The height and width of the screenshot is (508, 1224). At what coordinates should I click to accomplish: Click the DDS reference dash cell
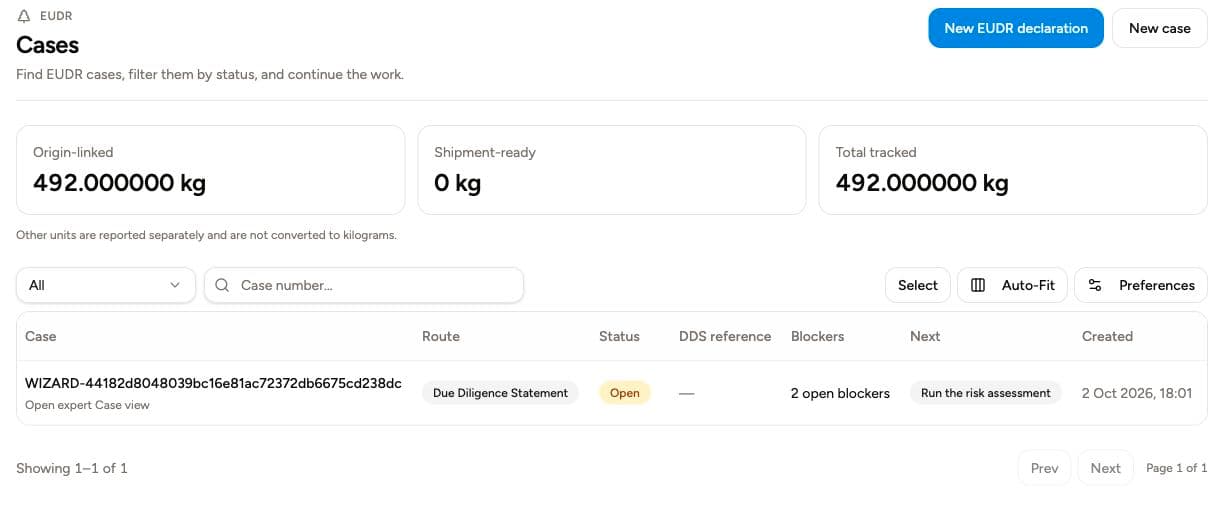coord(686,393)
